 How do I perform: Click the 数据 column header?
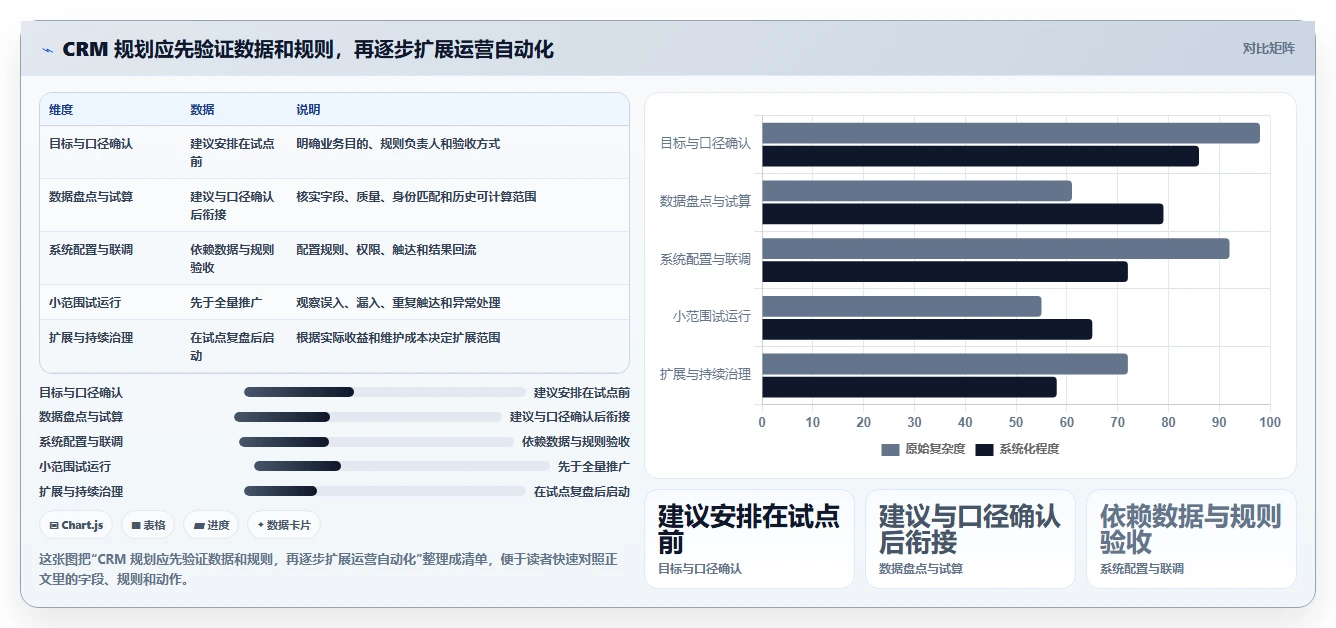pyautogui.click(x=202, y=110)
